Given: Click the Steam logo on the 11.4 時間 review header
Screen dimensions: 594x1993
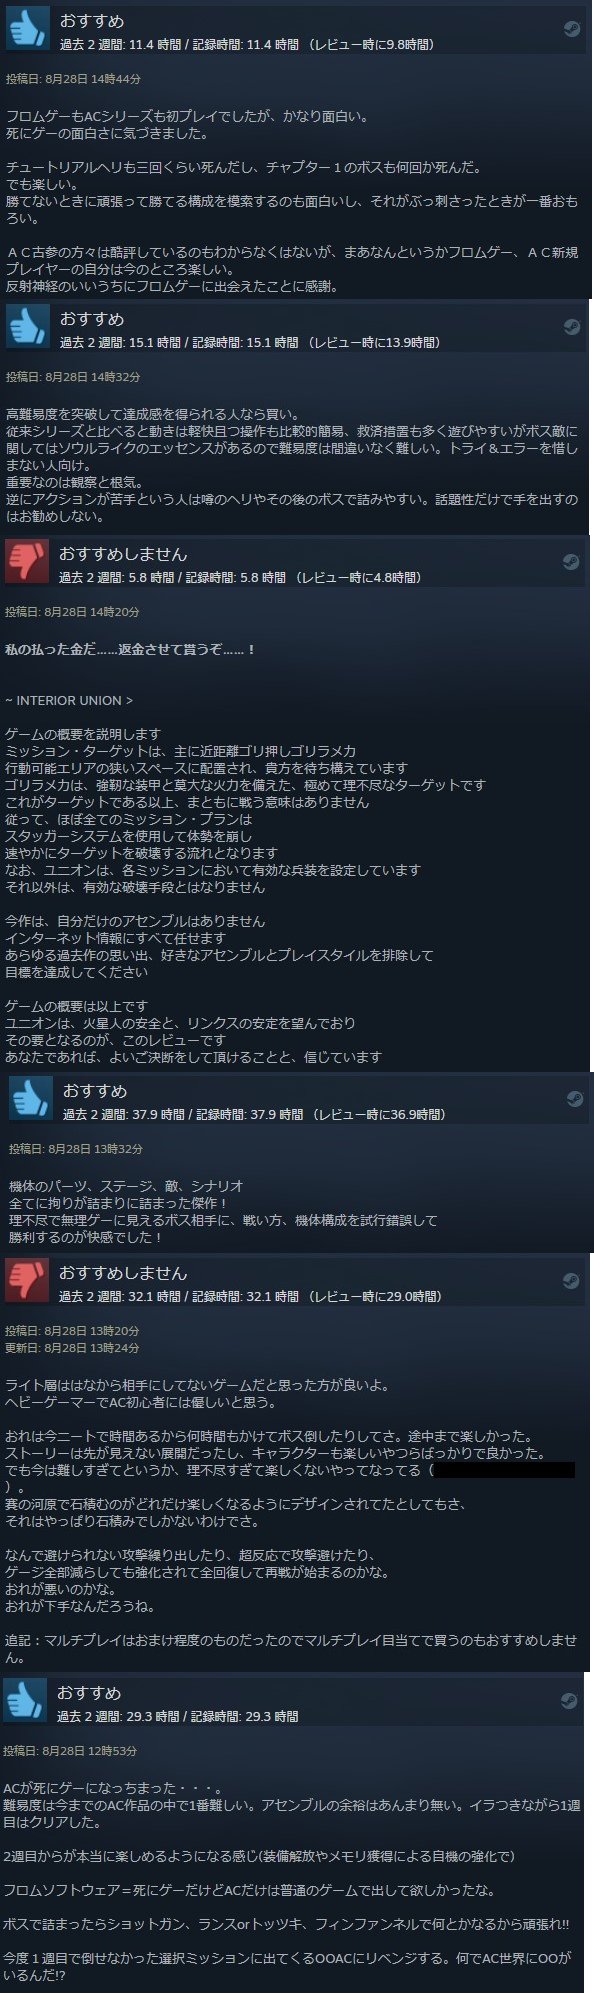Looking at the screenshot, I should (x=570, y=29).
